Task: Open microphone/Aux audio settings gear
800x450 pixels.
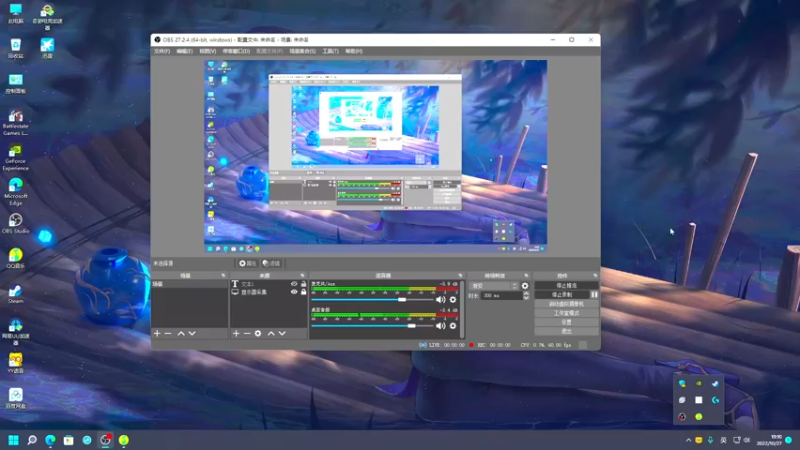Action: (x=453, y=299)
